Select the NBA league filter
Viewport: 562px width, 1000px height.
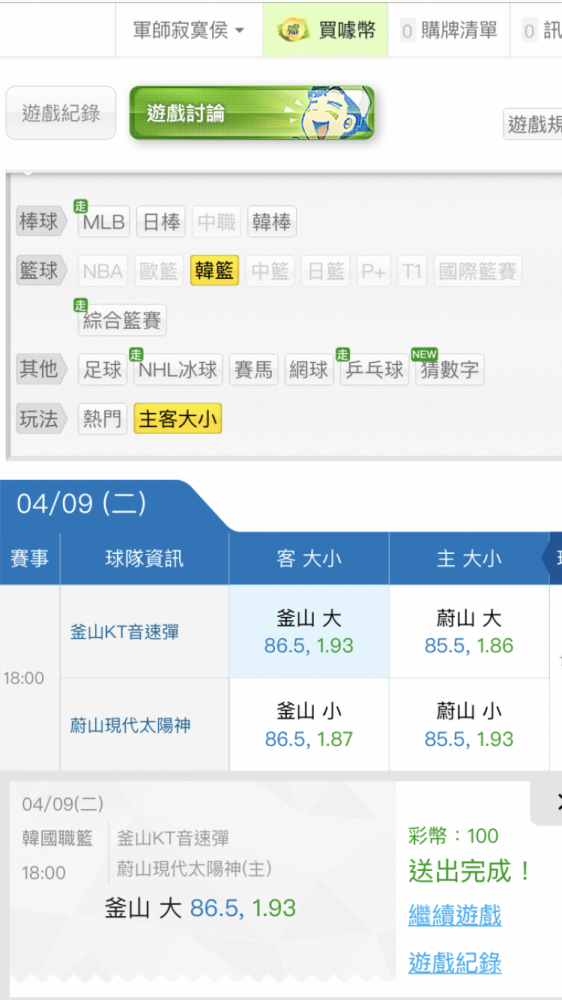pyautogui.click(x=103, y=271)
